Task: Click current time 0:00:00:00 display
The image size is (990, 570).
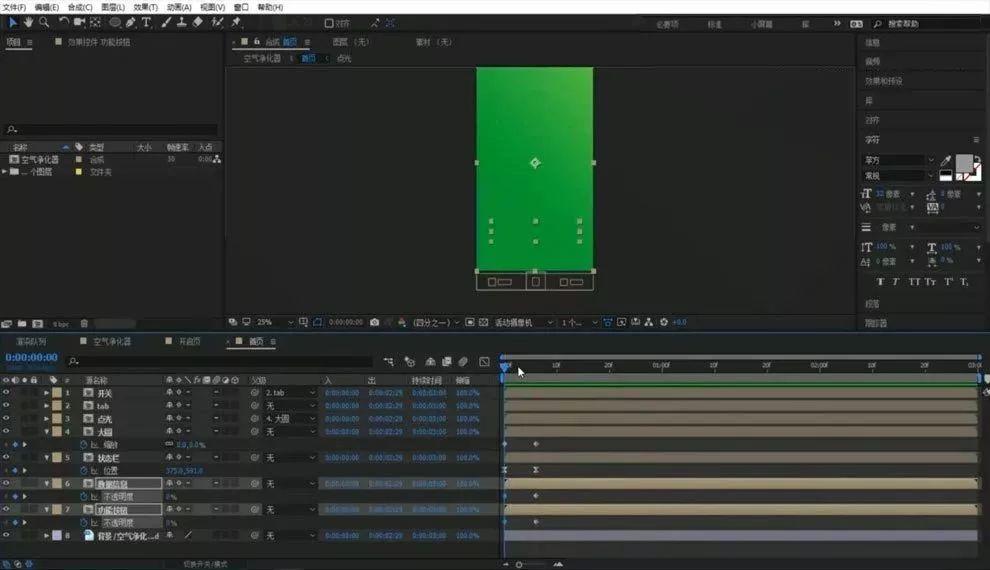Action: click(x=32, y=357)
